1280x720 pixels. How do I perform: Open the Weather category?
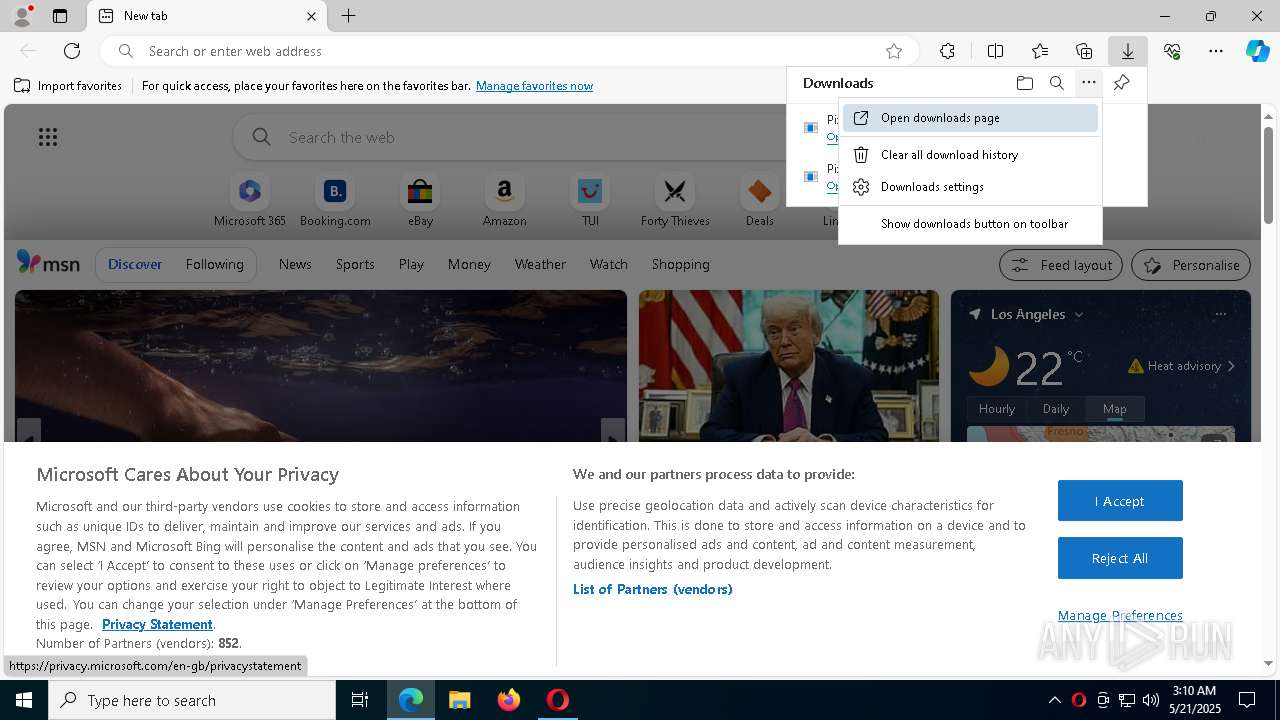point(540,264)
